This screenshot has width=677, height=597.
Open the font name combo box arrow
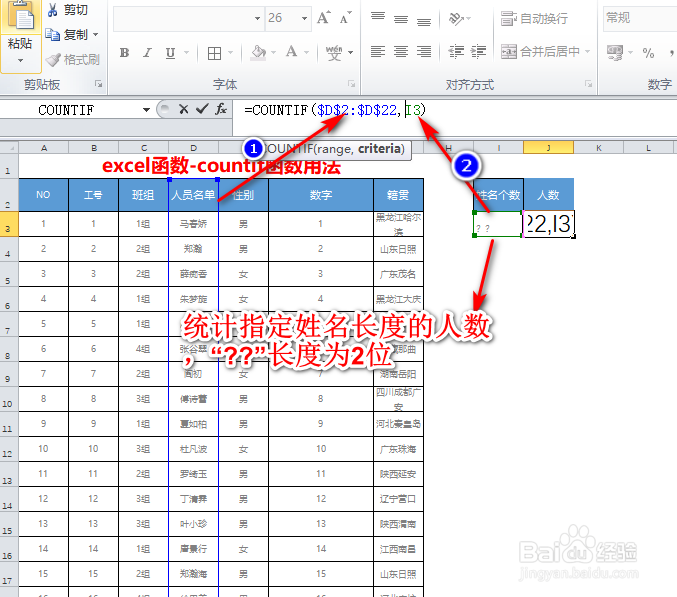pos(258,18)
